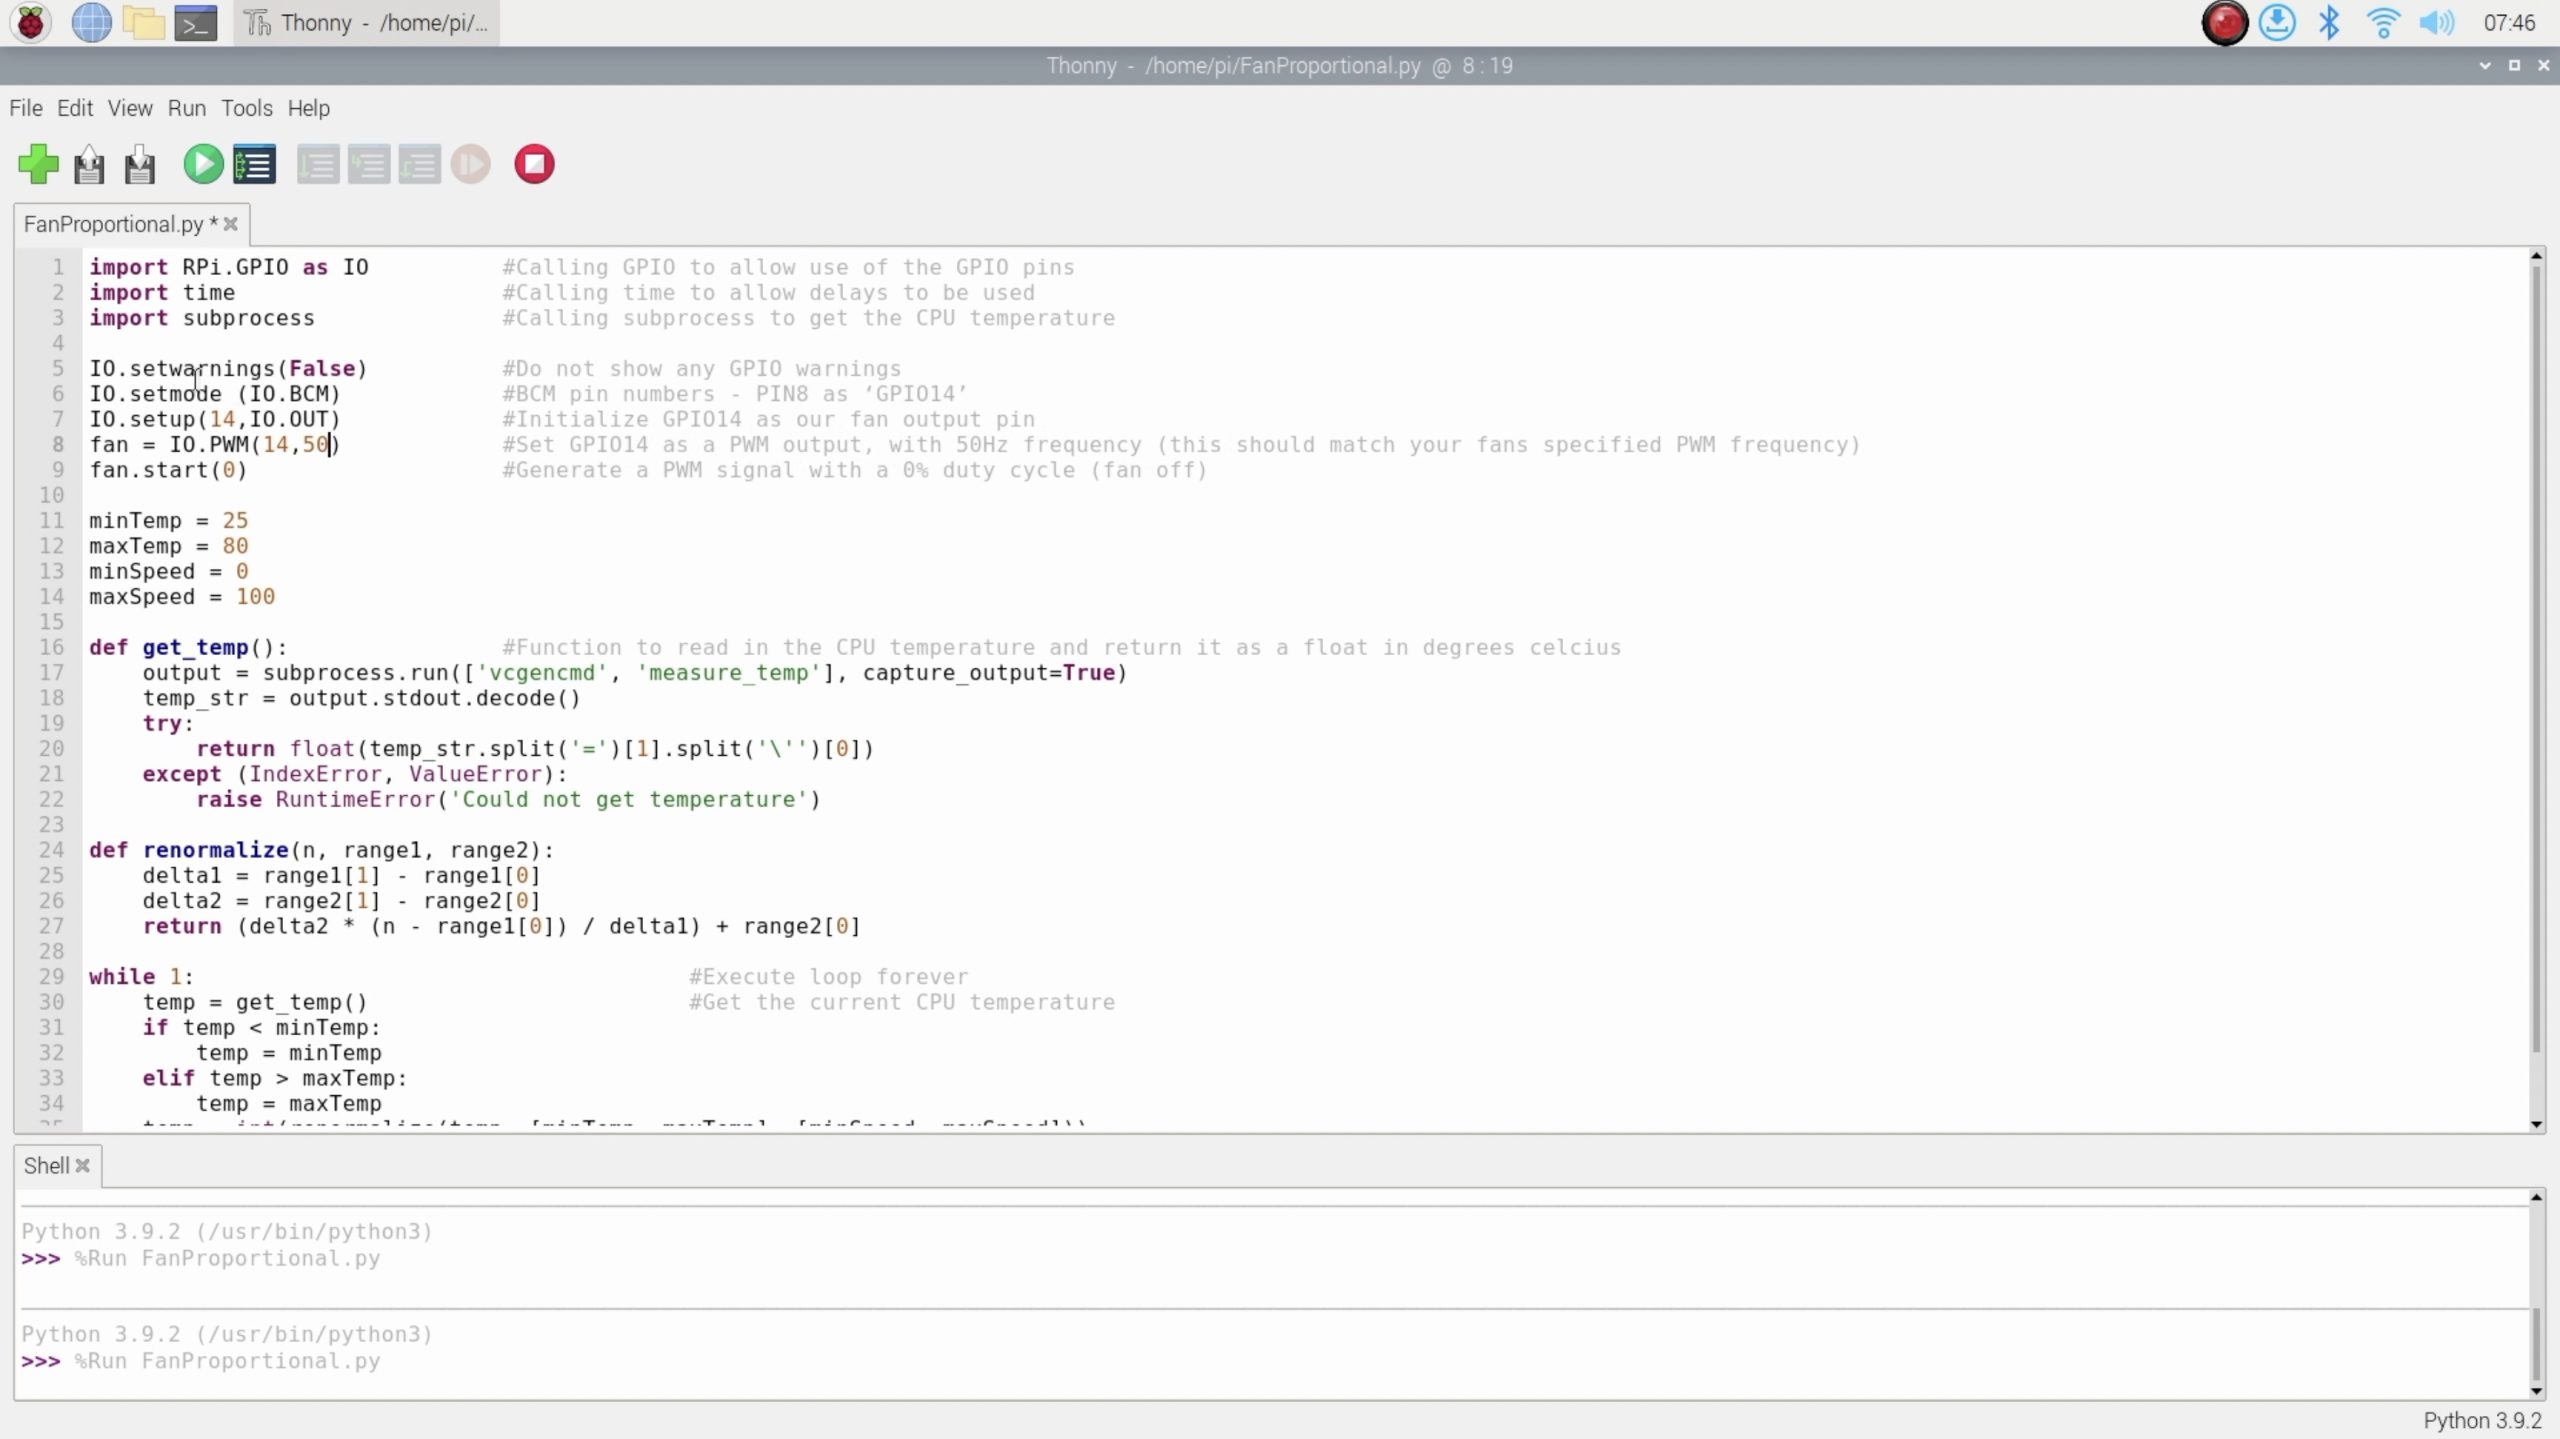Viewport: 2560px width, 1439px height.
Task: Open the Raspberry Pi main menu
Action: [x=31, y=22]
